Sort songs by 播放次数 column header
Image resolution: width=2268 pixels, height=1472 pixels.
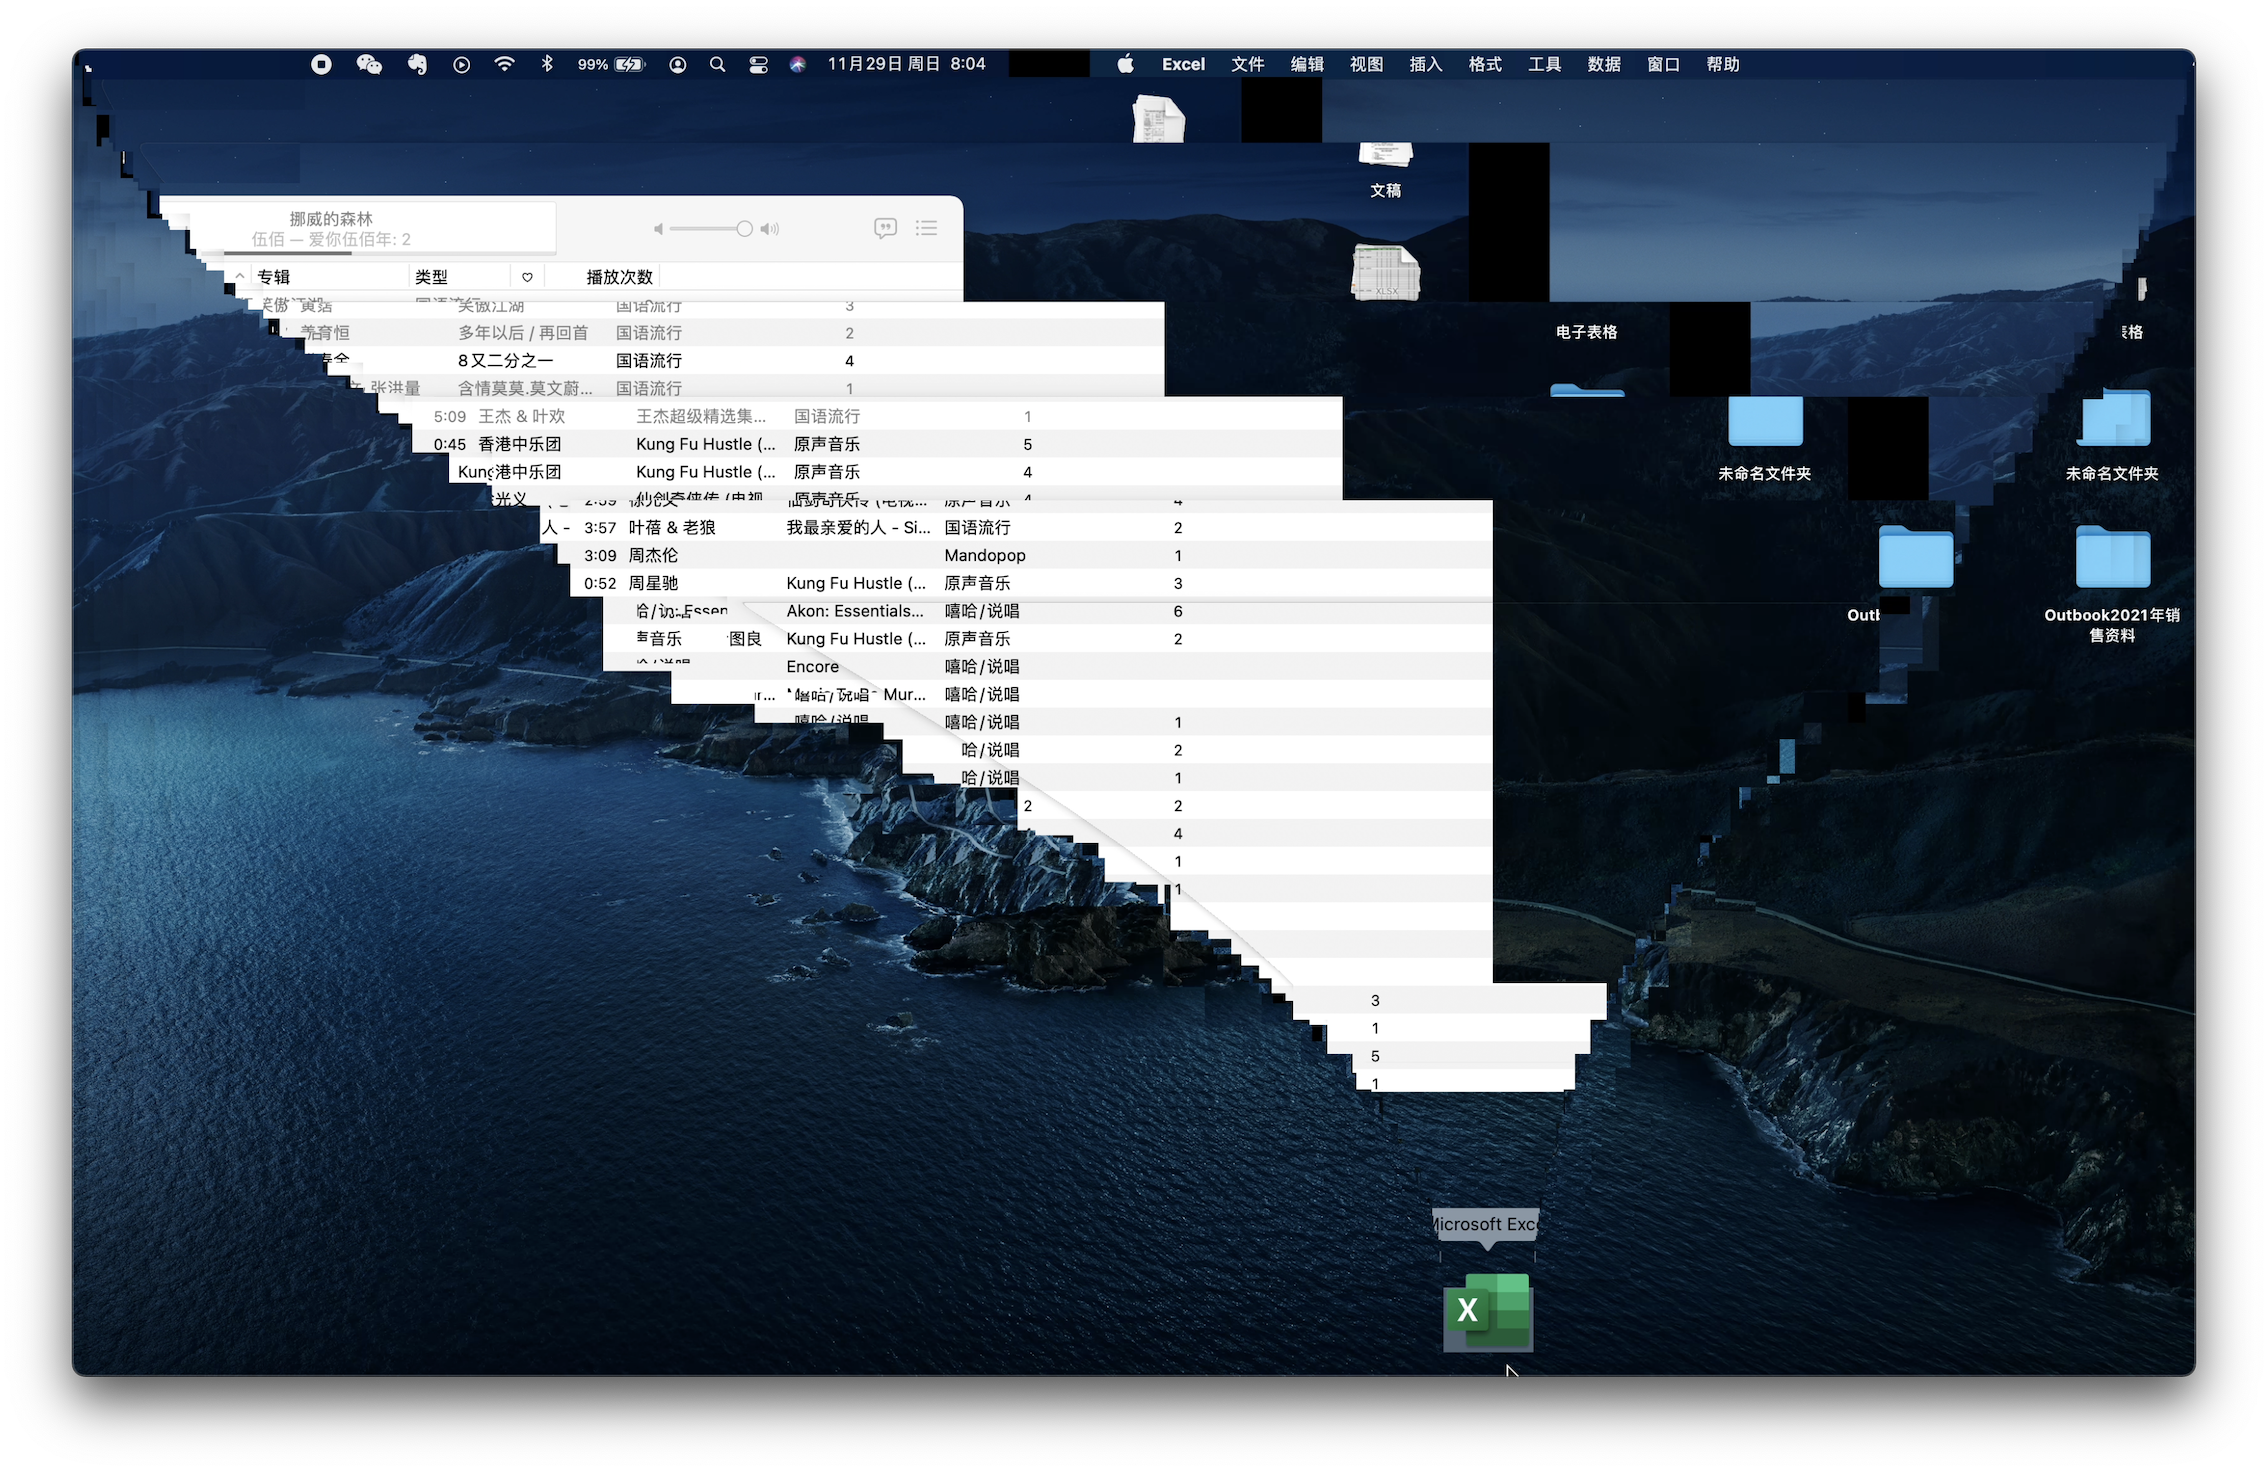coord(619,277)
